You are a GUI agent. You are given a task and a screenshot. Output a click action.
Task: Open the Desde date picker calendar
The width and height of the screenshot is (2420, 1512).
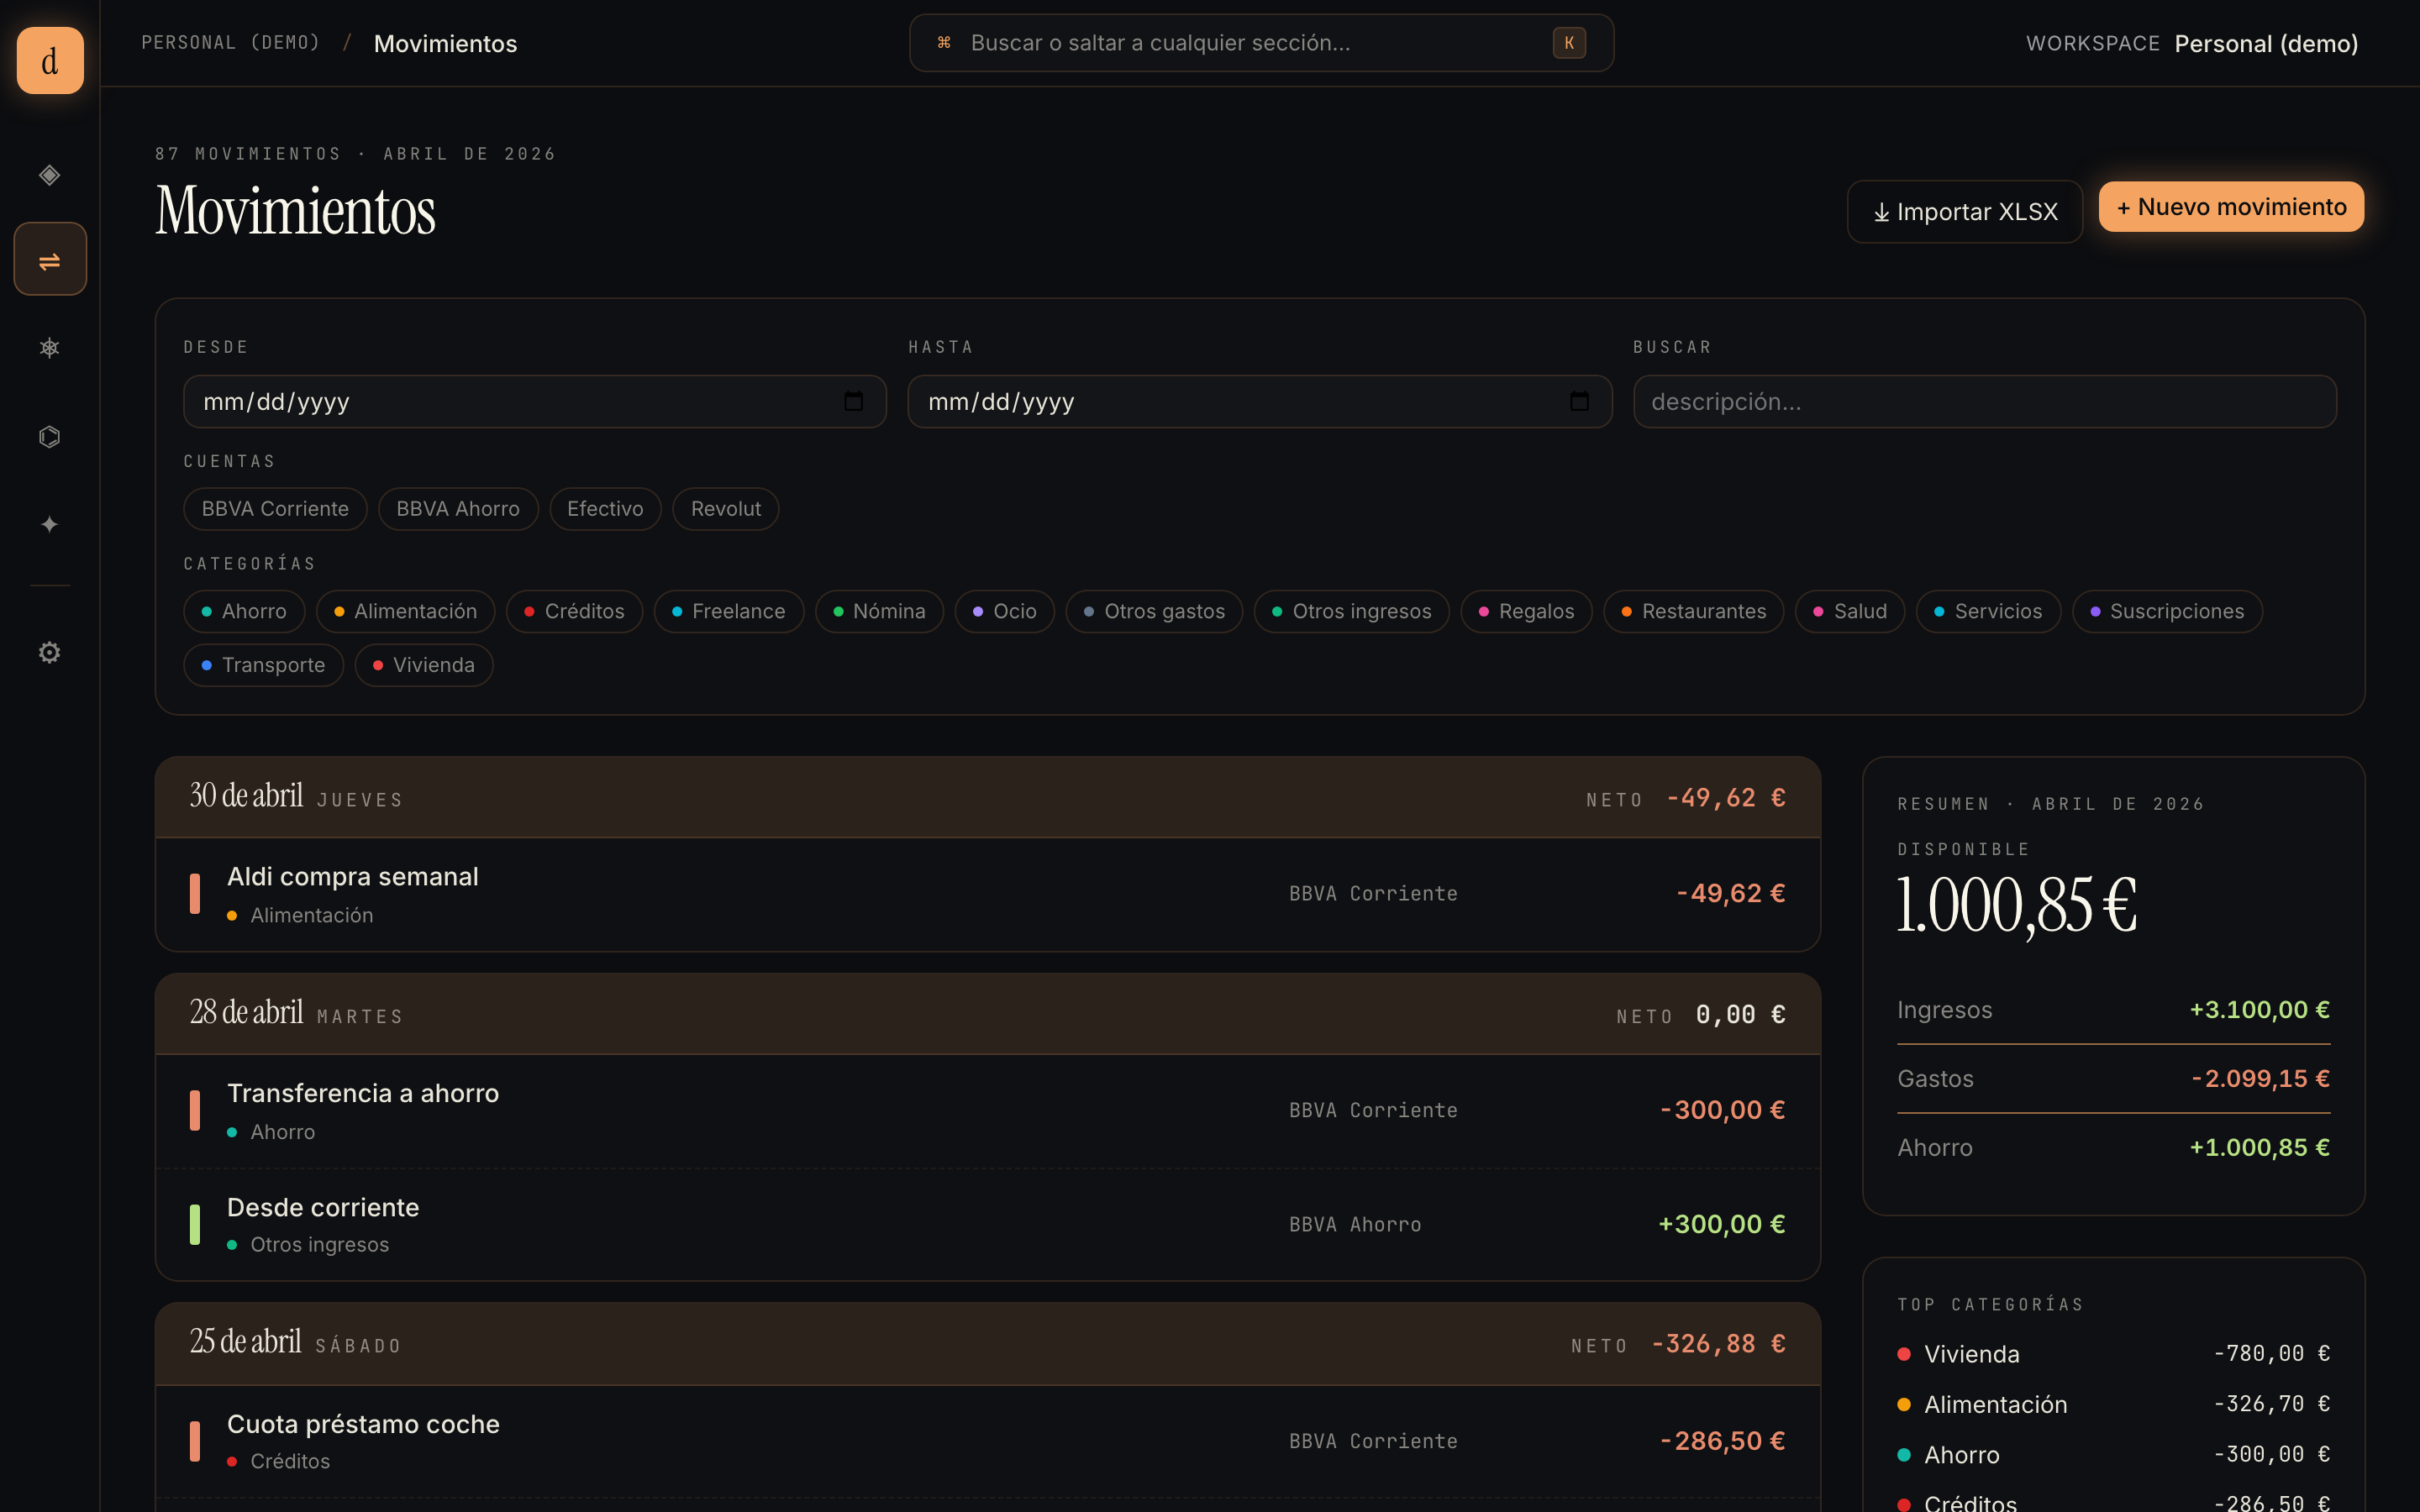click(x=853, y=401)
